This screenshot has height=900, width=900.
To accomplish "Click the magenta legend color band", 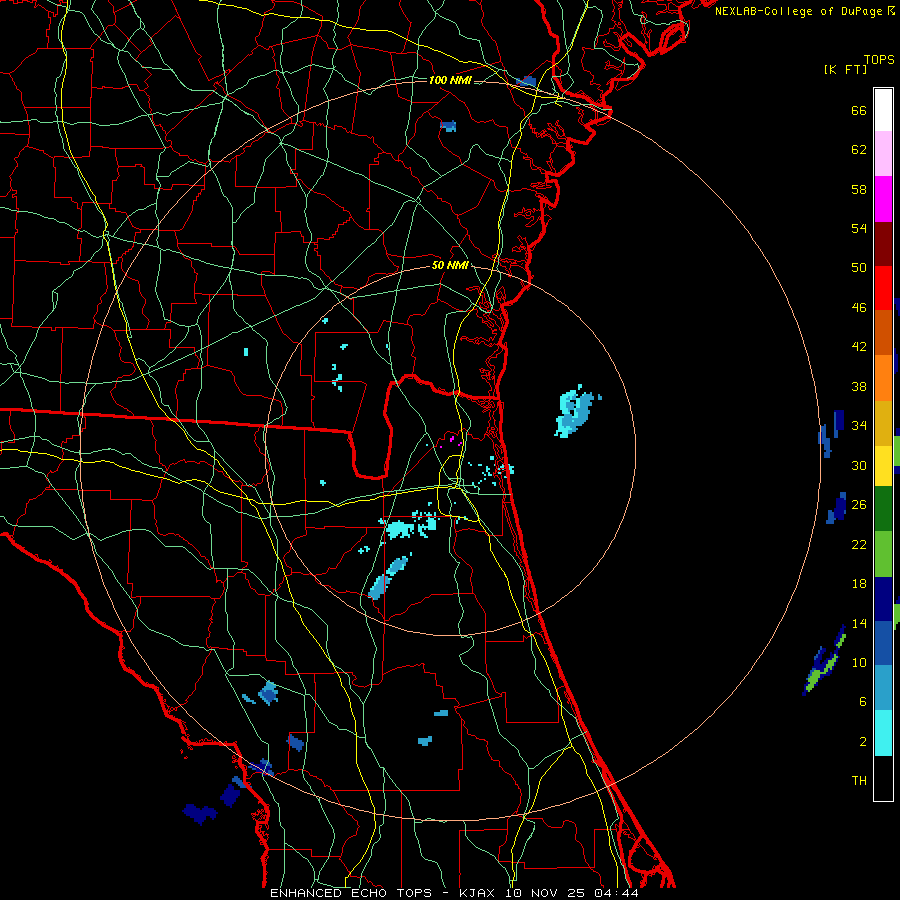I will coord(883,199).
